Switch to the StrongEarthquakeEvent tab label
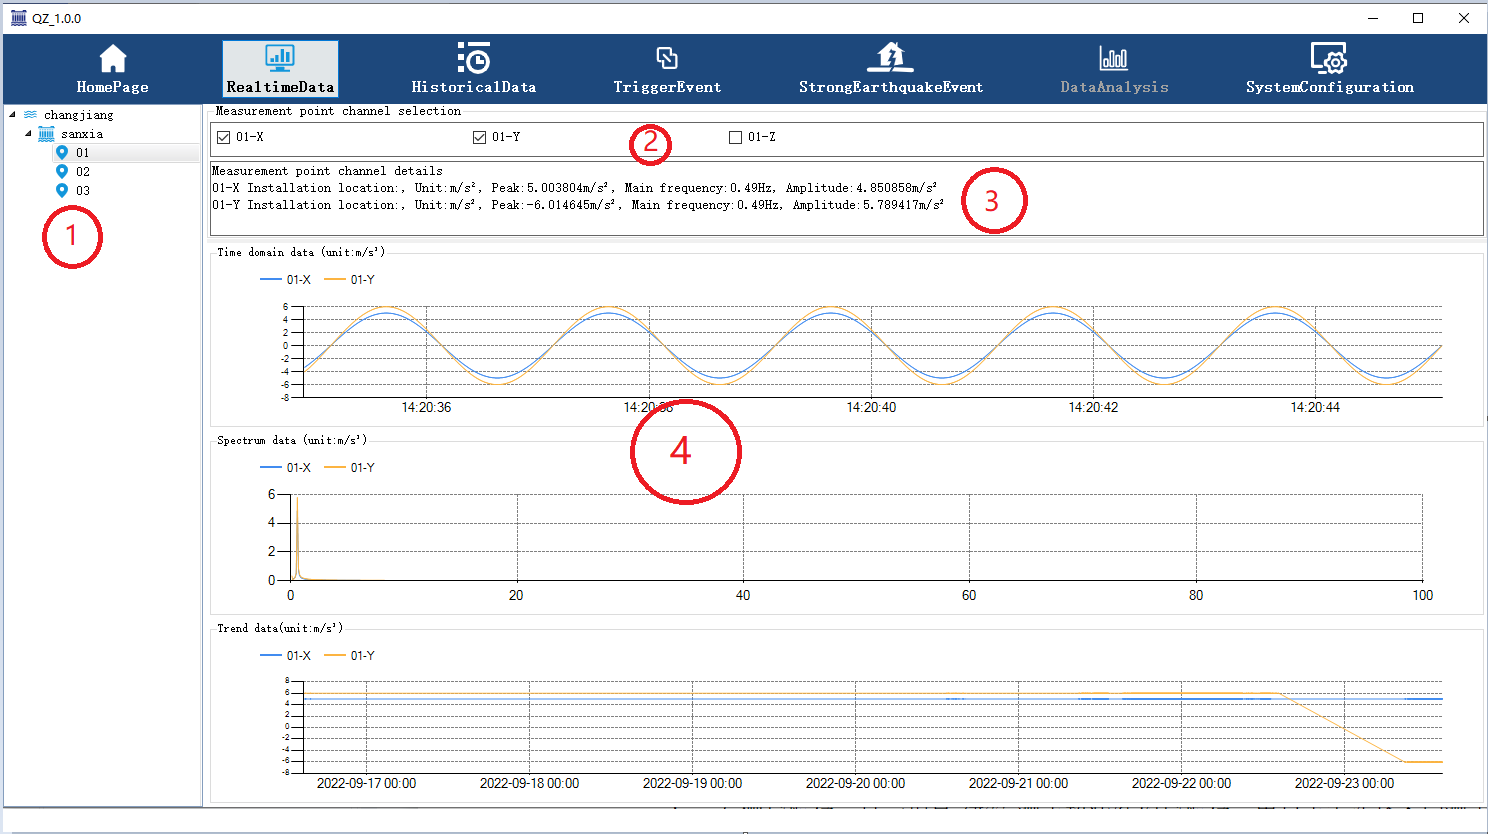 [x=891, y=87]
